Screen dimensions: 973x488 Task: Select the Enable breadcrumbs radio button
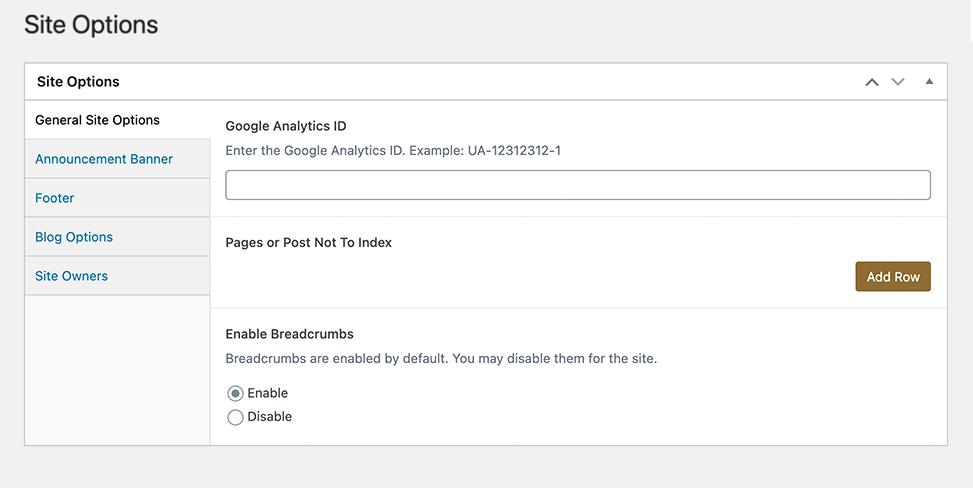click(x=235, y=394)
